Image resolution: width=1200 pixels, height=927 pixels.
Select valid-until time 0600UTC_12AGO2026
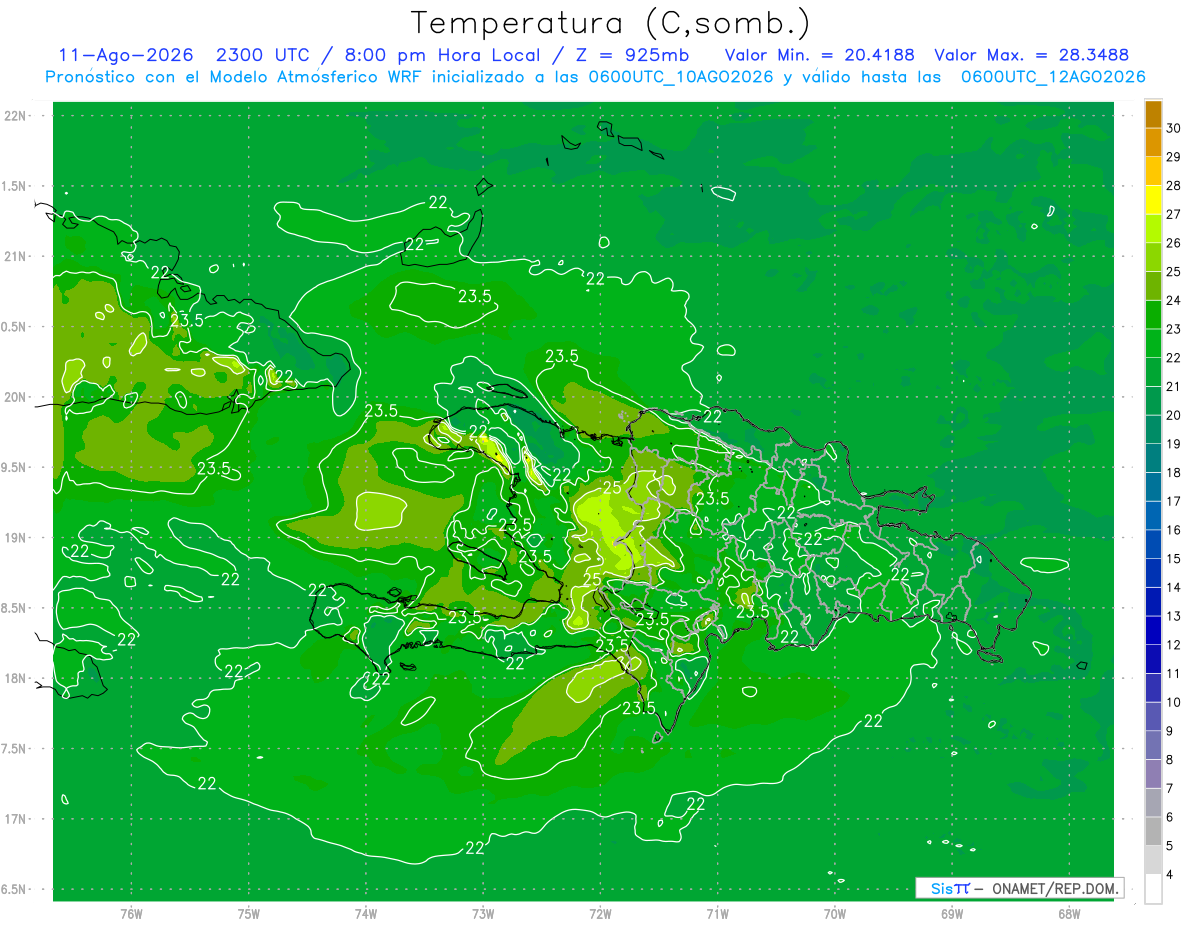pos(1053,77)
